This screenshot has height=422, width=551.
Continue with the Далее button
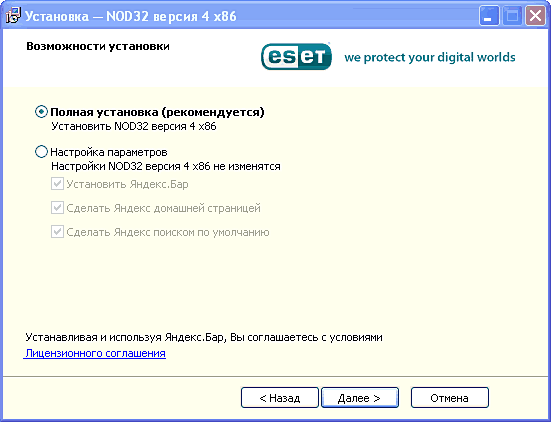[x=360, y=398]
